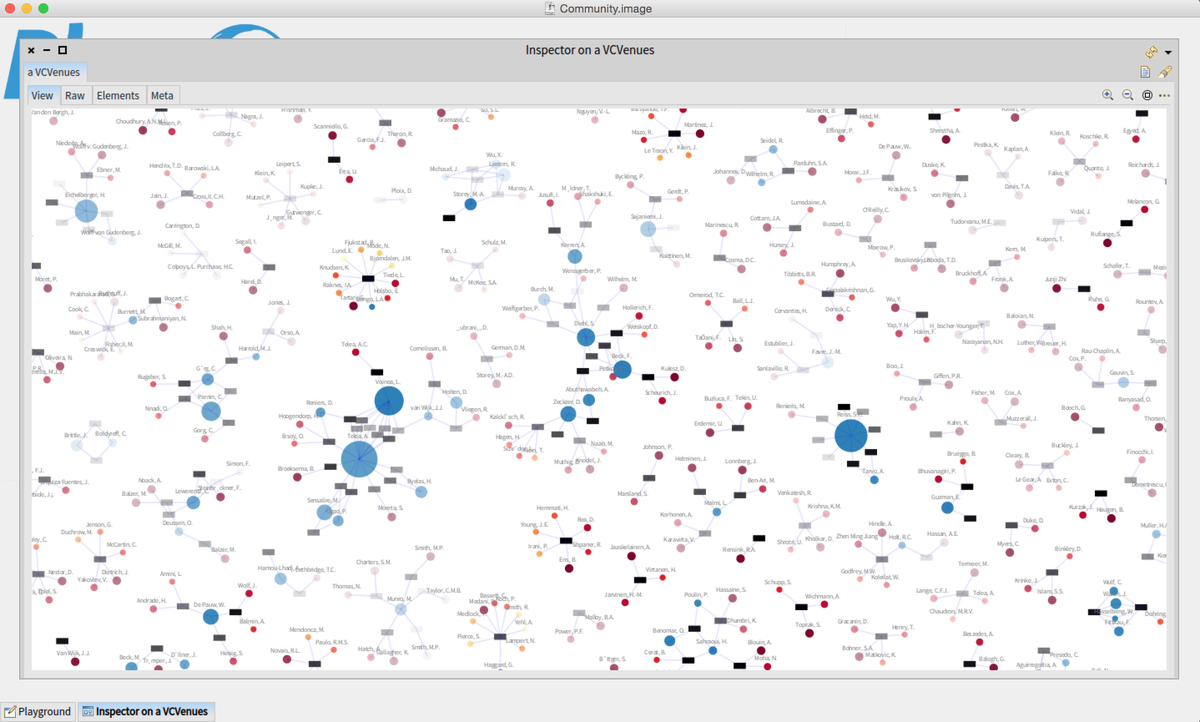This screenshot has height=722, width=1200.
Task: Click the zoom-to-fit icon
Action: pos(1147,95)
